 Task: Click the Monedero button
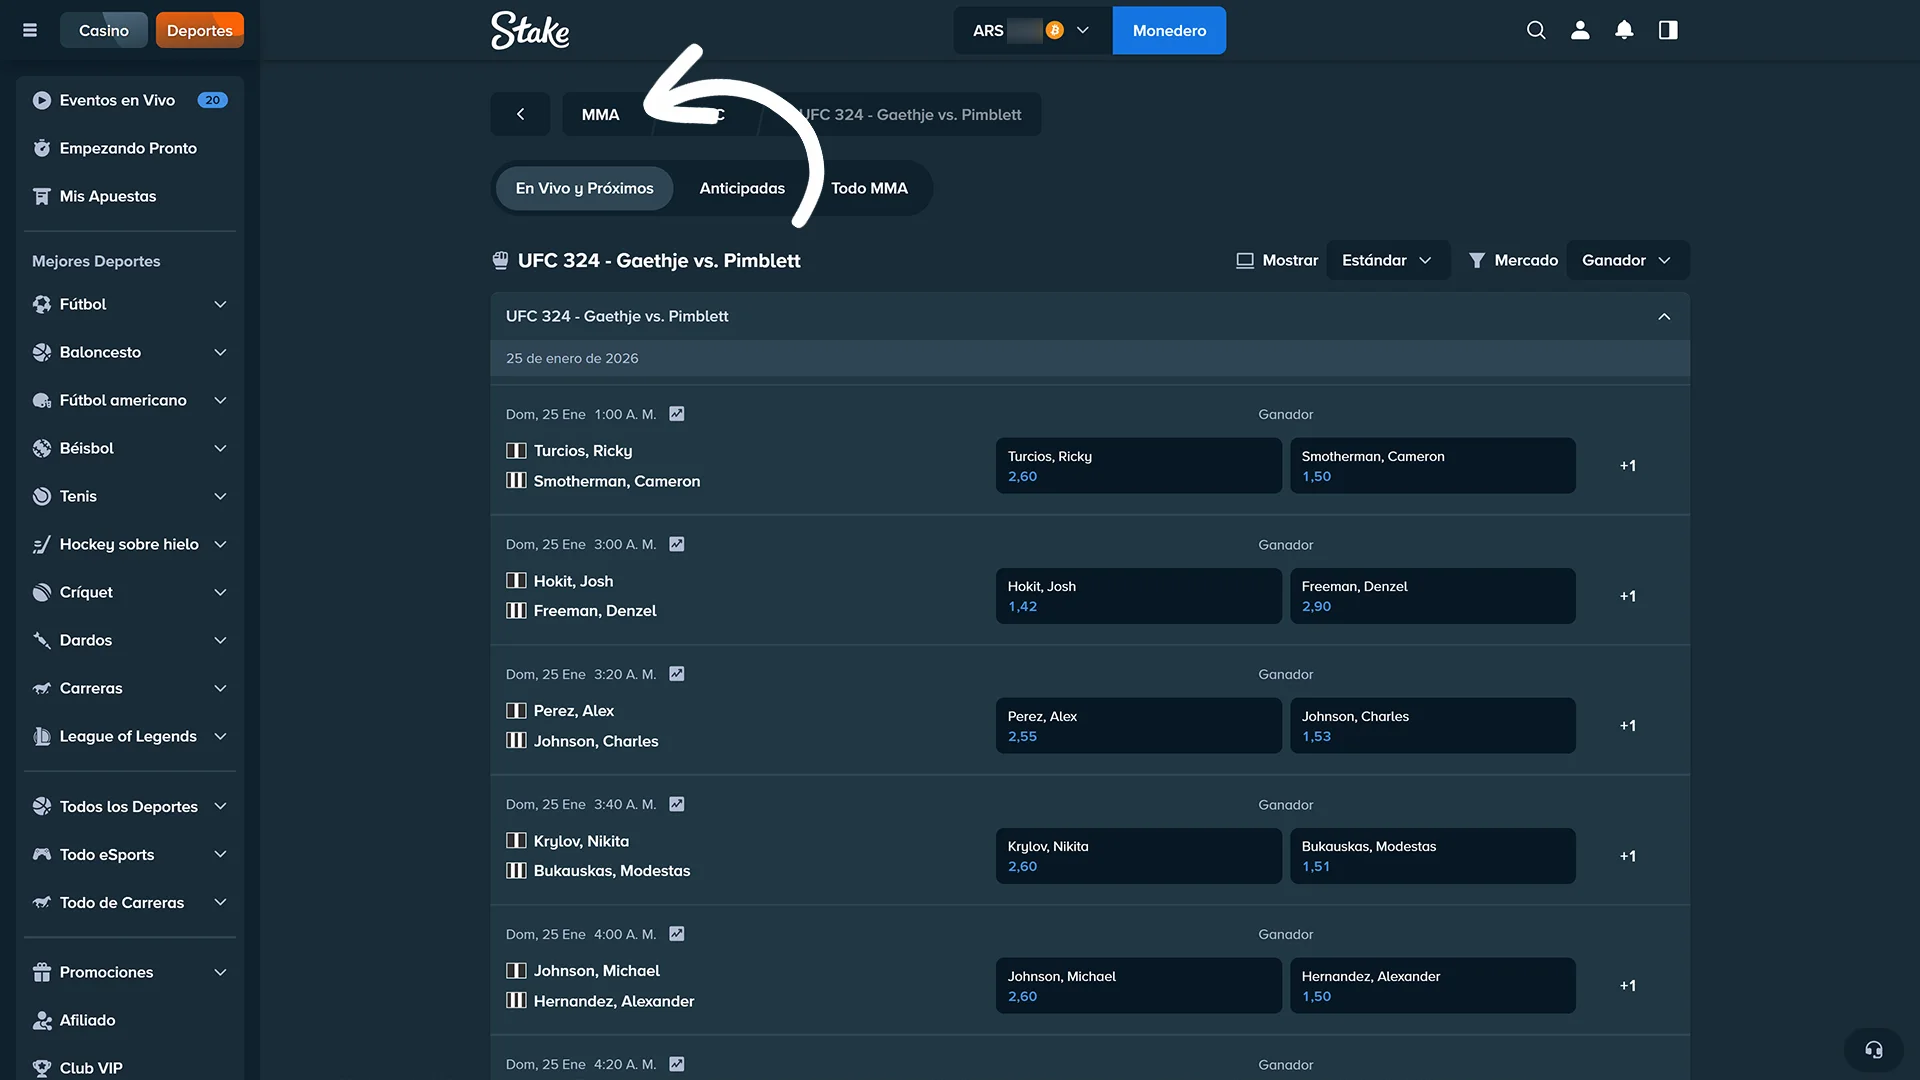tap(1169, 30)
